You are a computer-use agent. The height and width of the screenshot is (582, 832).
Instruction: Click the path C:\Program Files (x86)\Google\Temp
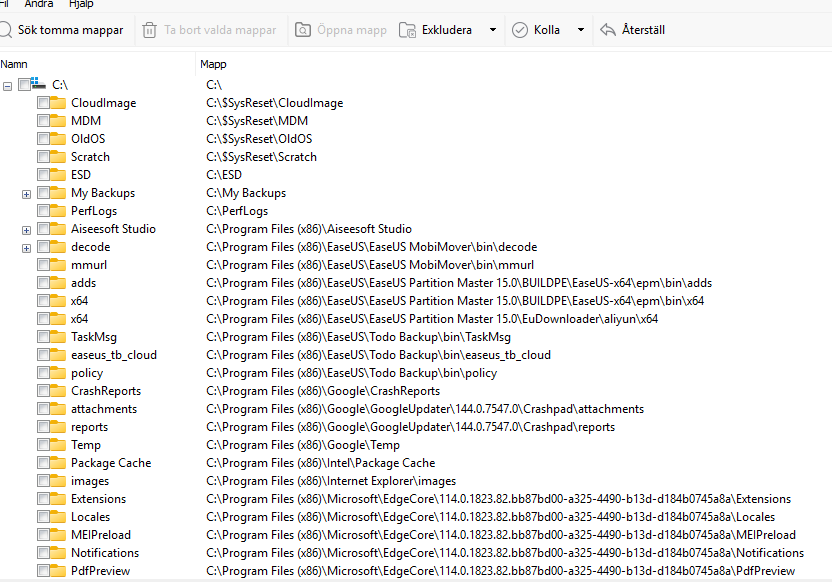[x=303, y=445]
